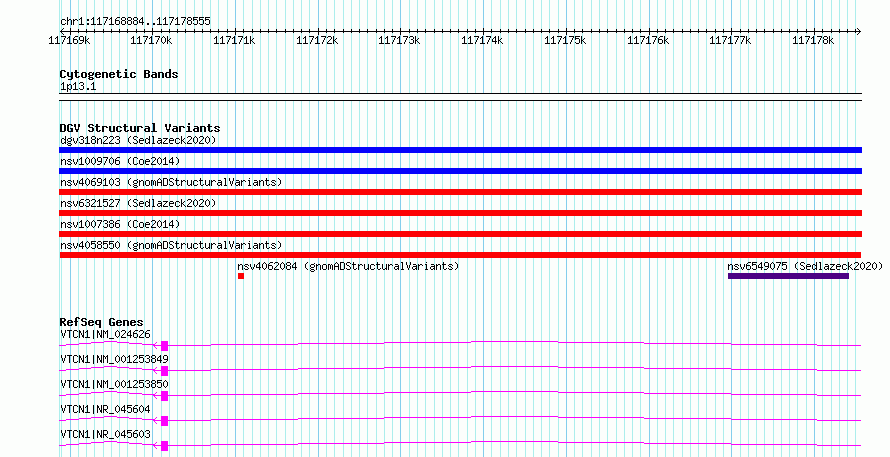Click the 117169k ruler tick label

click(69, 40)
